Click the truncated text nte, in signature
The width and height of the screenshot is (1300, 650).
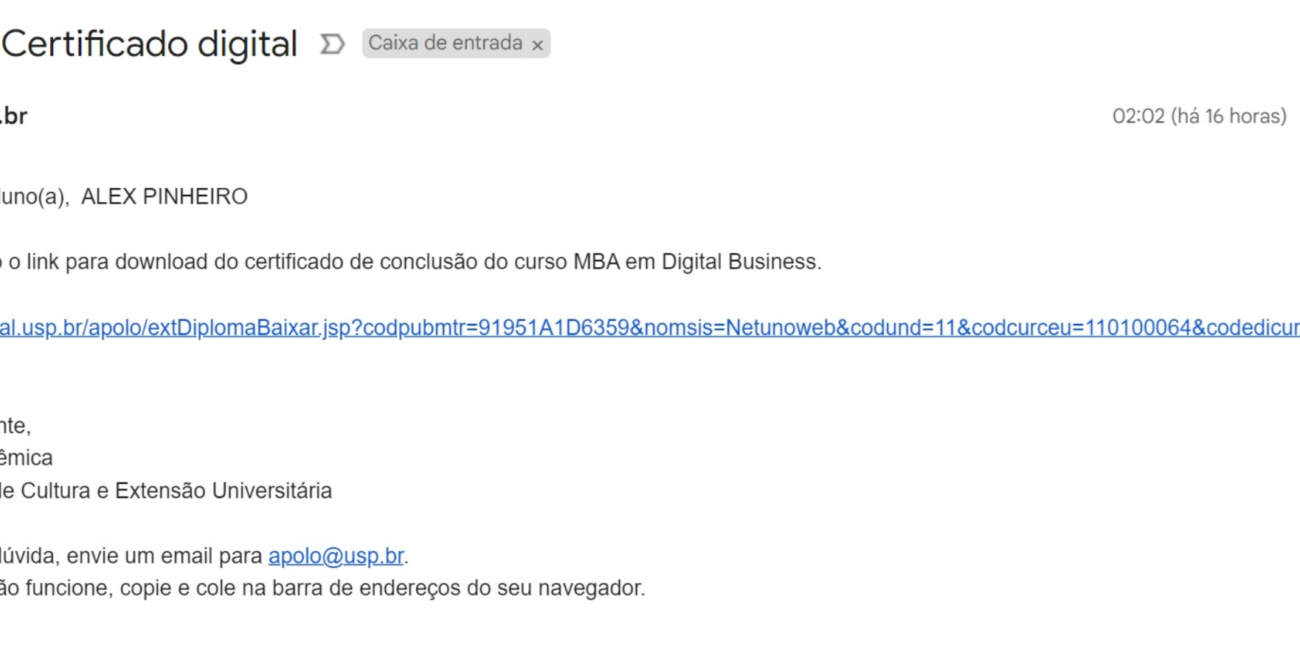[15, 427]
